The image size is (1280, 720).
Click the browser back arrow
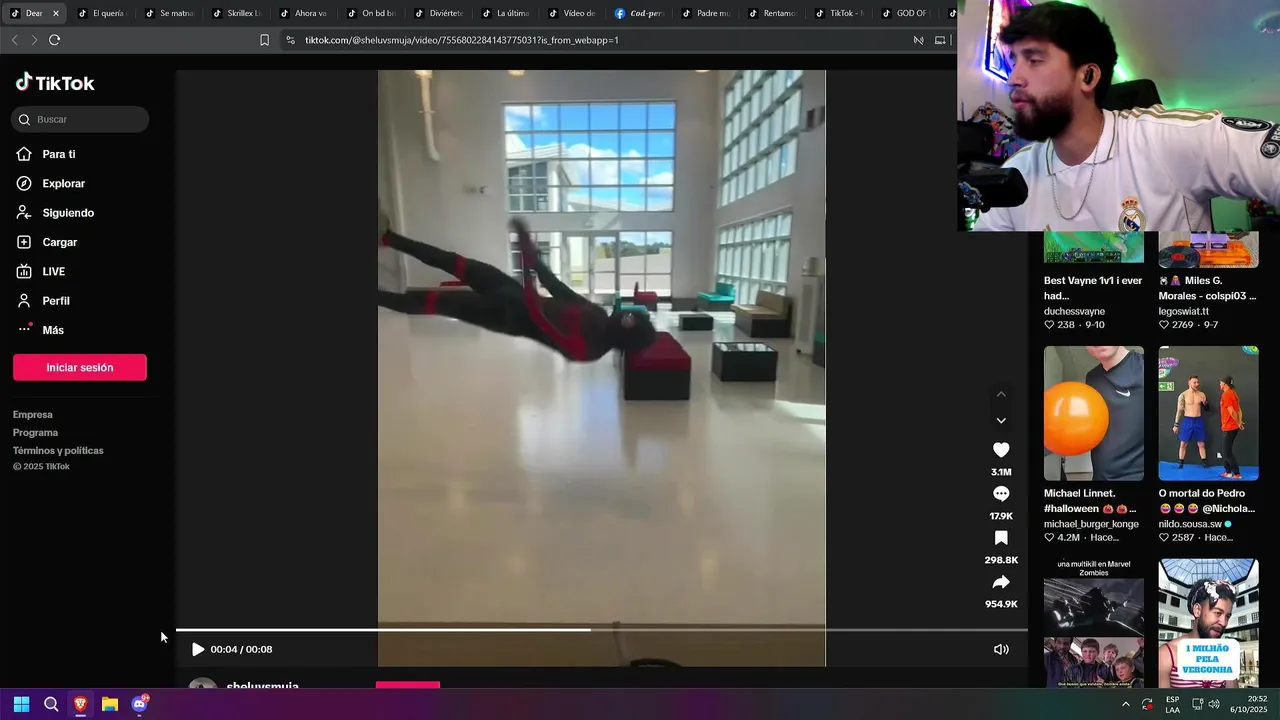tap(14, 40)
